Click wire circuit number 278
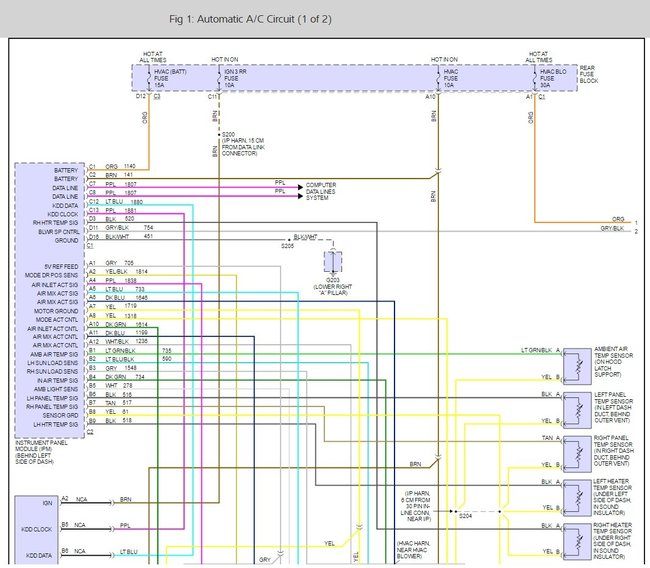Viewport: 650px width, 568px height. (x=128, y=386)
